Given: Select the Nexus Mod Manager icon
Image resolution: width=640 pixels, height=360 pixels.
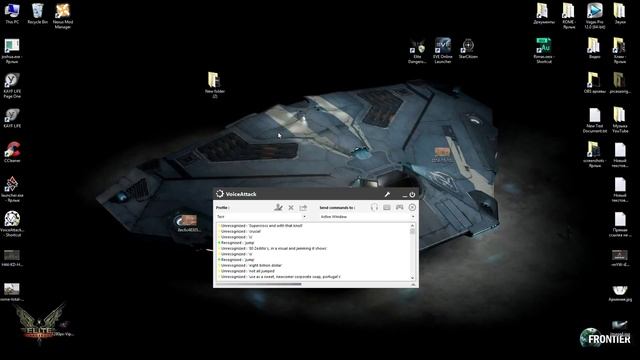Looking at the screenshot, I should pos(63,16).
